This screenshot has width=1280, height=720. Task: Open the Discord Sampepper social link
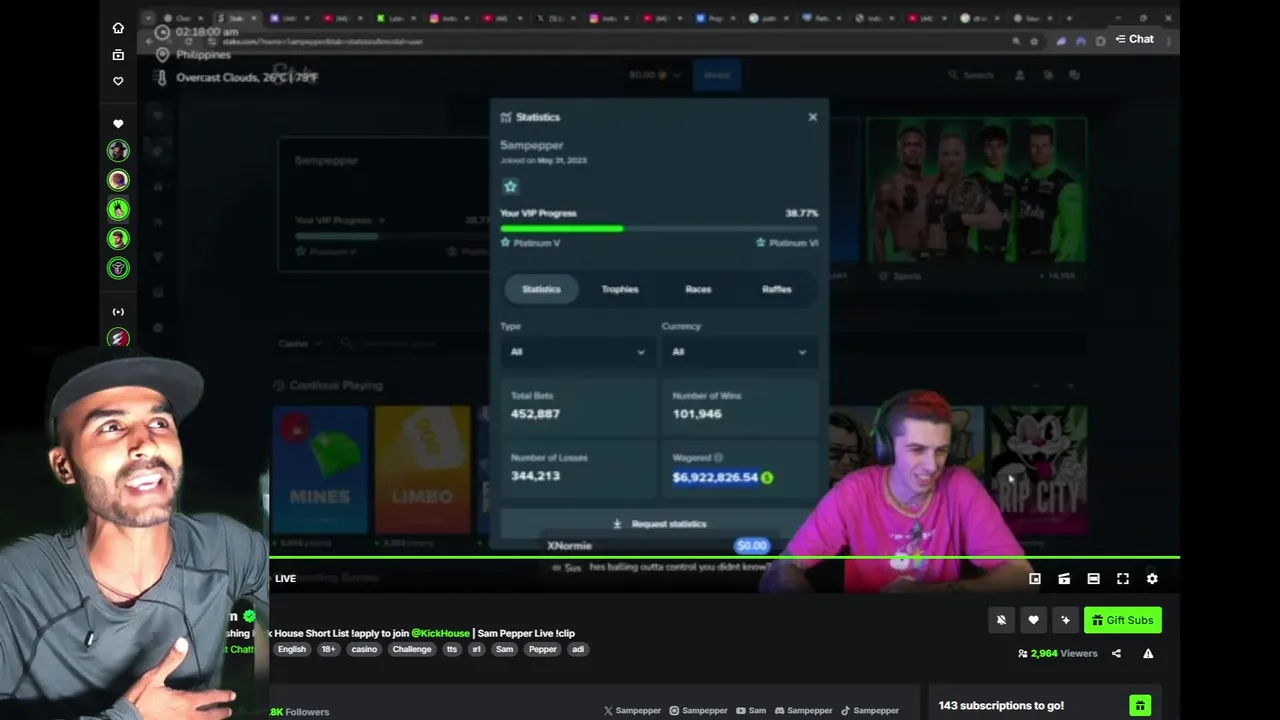tap(804, 711)
